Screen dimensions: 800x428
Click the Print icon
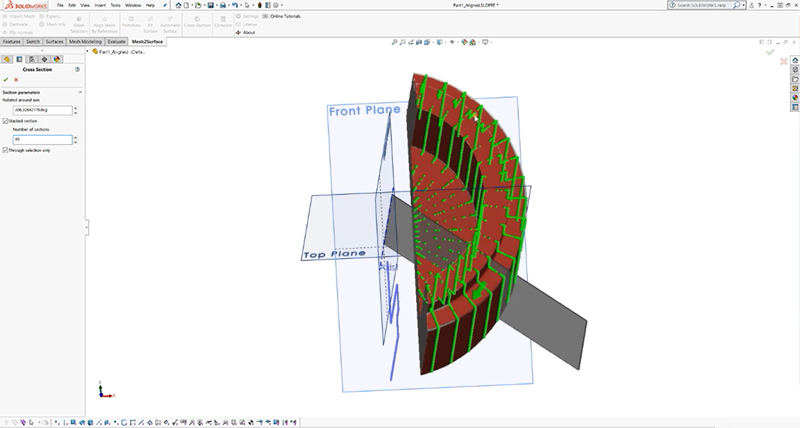223,5
